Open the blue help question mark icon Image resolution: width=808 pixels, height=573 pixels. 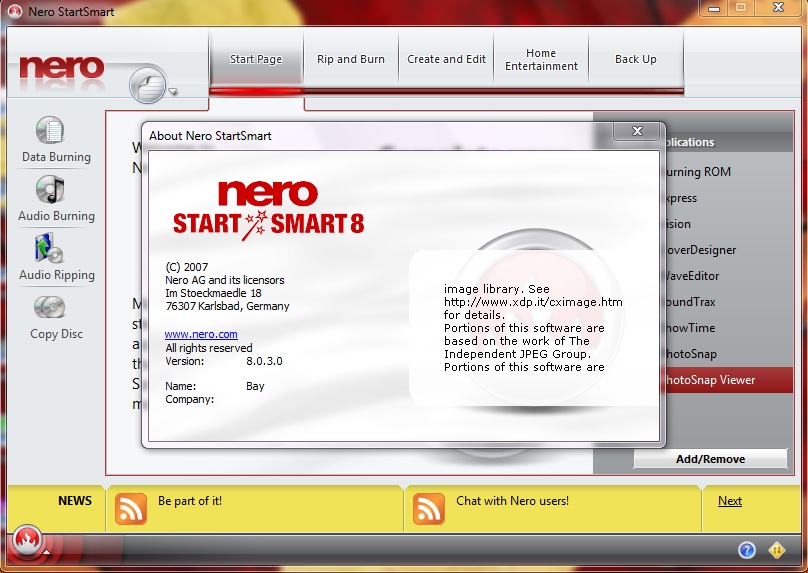(747, 550)
